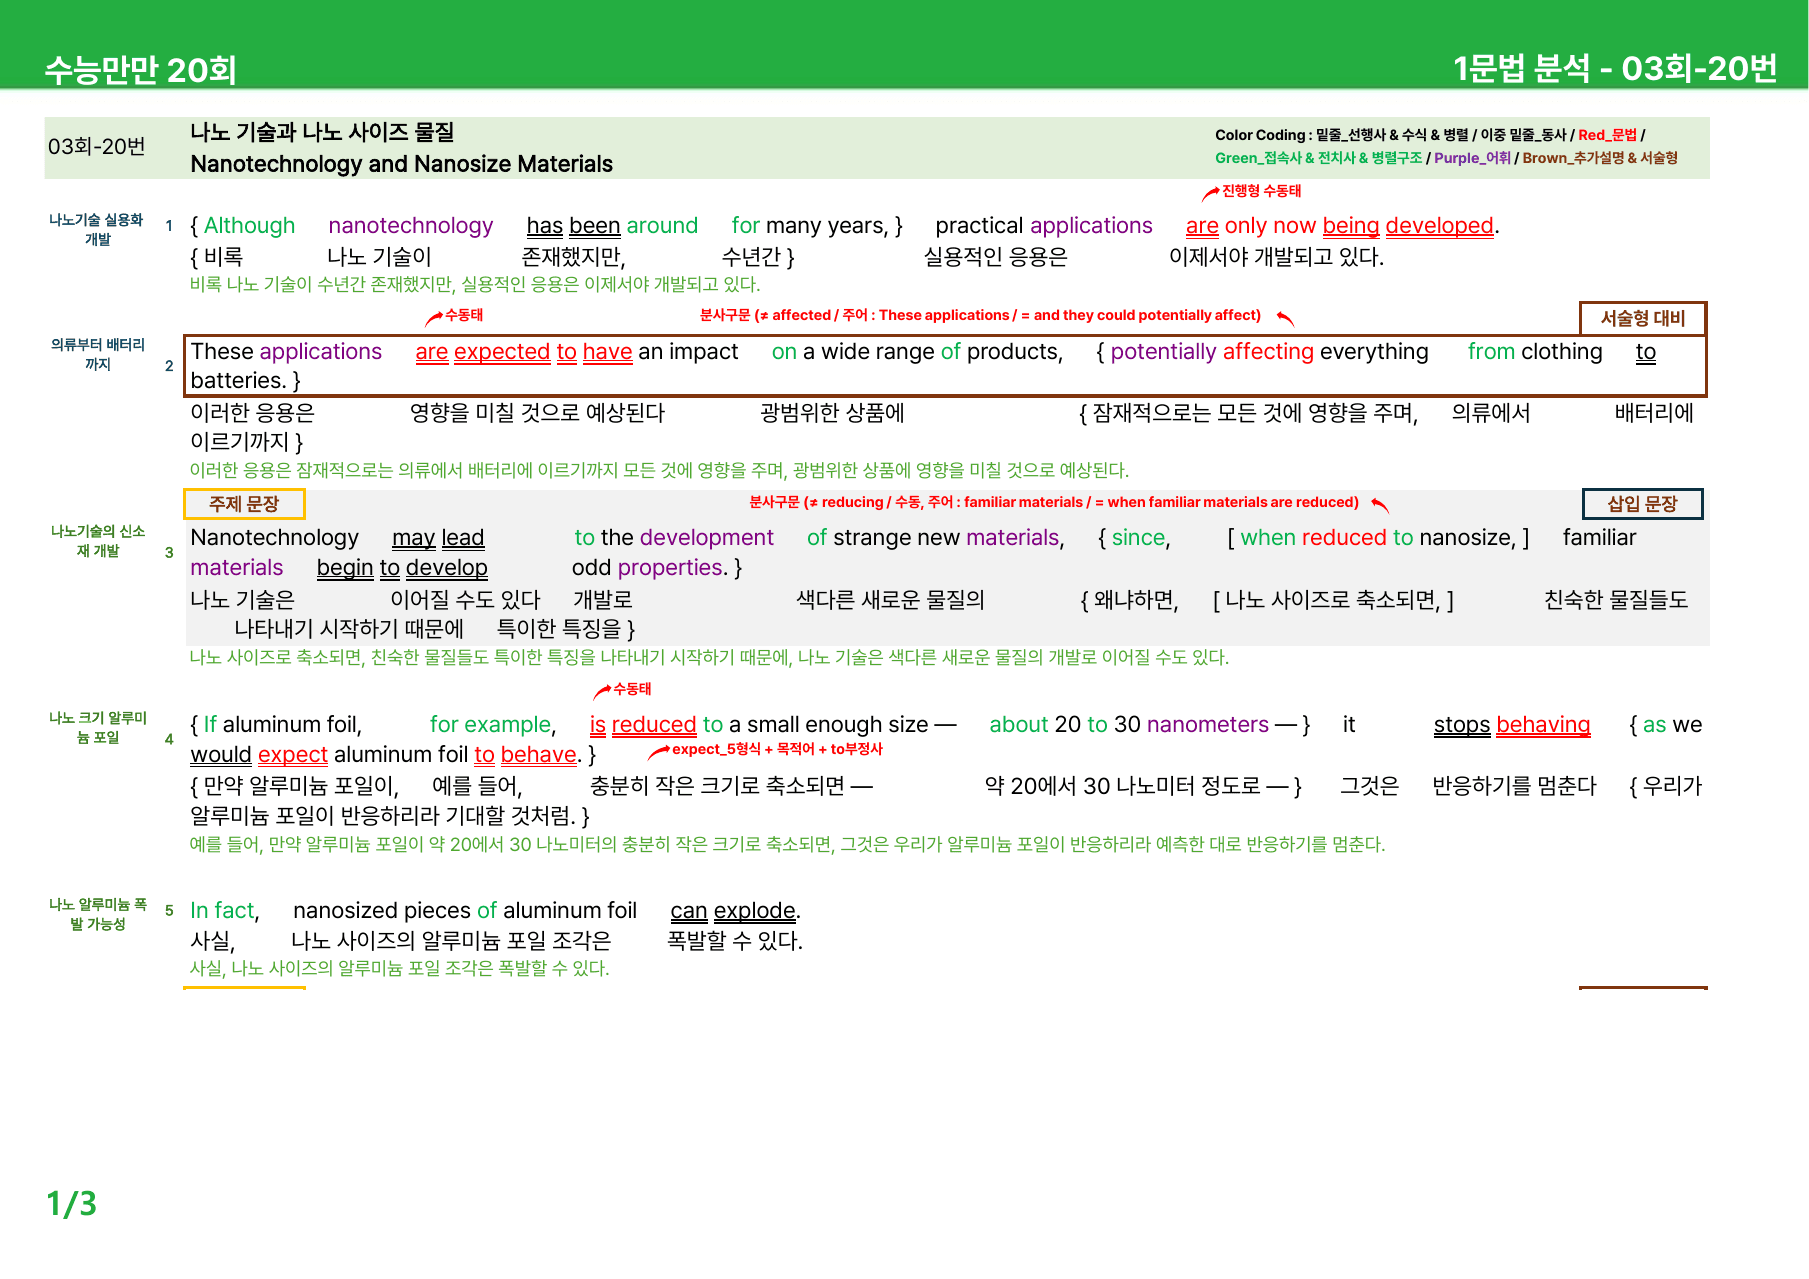
Task: Click the '삽입 문장' box label
Action: click(1642, 504)
